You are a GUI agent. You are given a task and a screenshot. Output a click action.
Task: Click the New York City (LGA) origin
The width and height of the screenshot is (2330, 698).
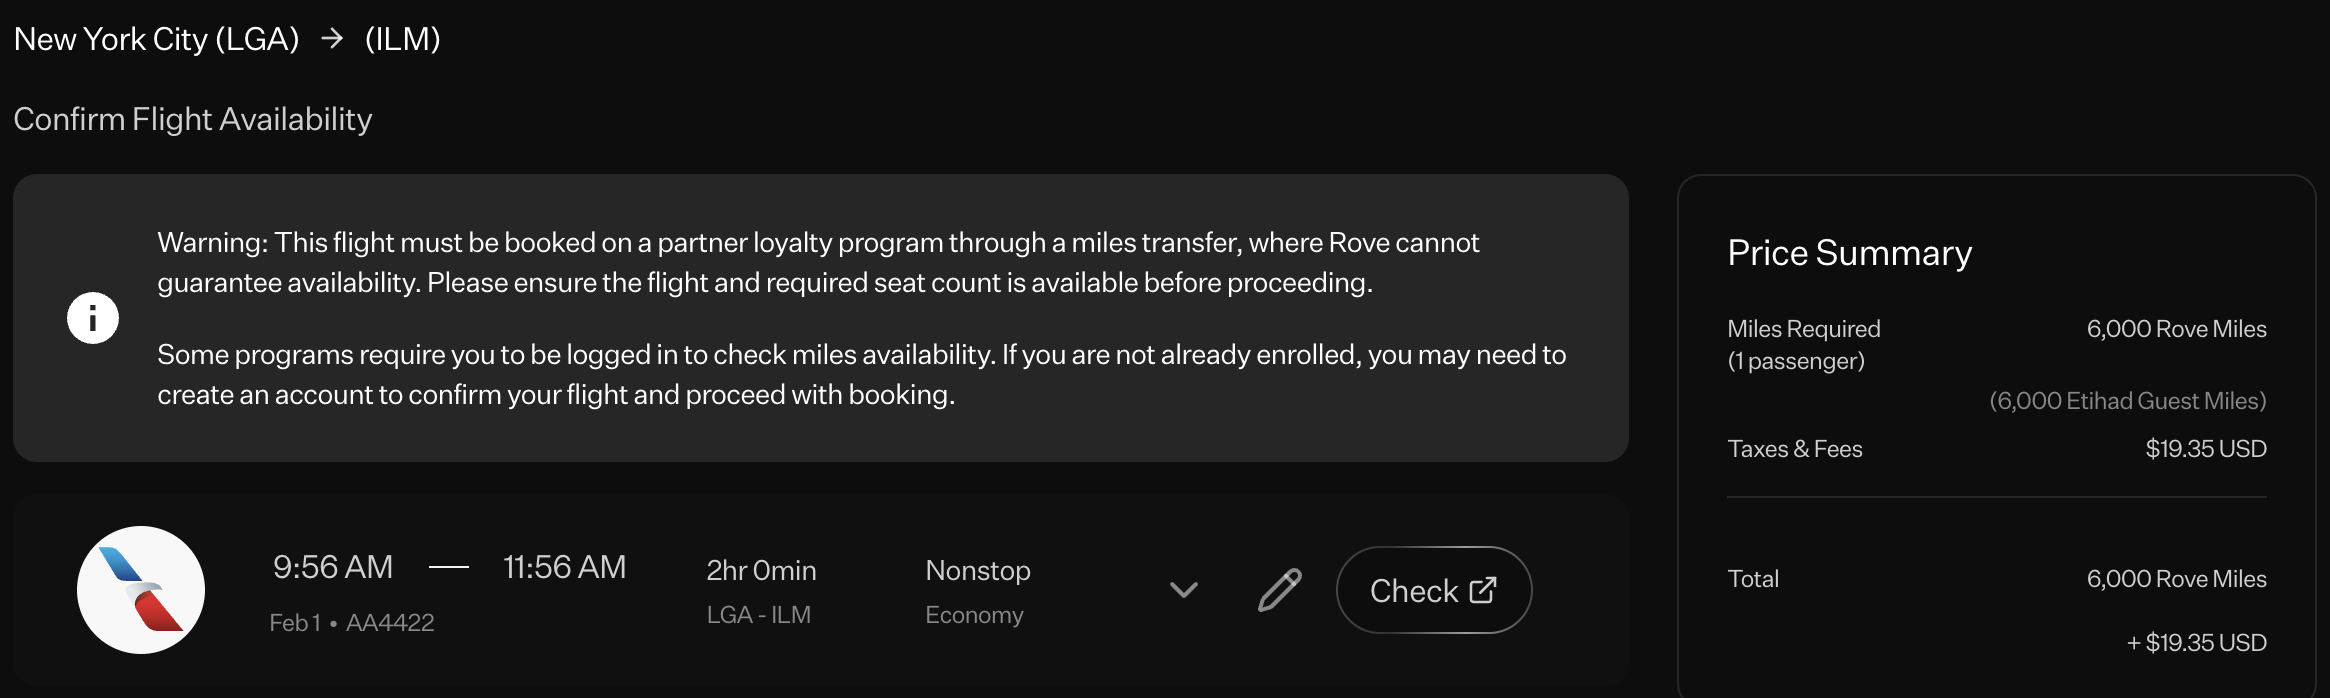coord(157,39)
